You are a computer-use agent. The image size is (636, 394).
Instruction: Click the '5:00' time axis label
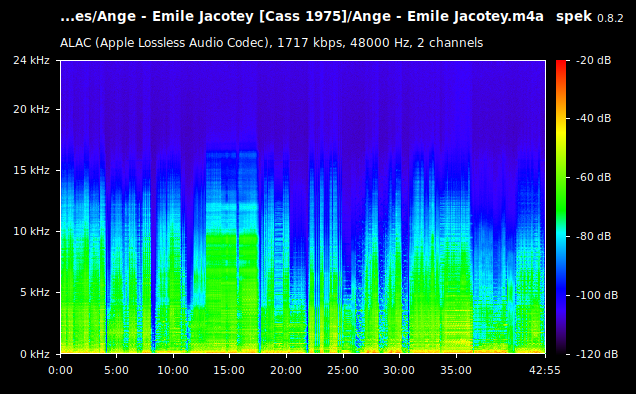point(116,370)
